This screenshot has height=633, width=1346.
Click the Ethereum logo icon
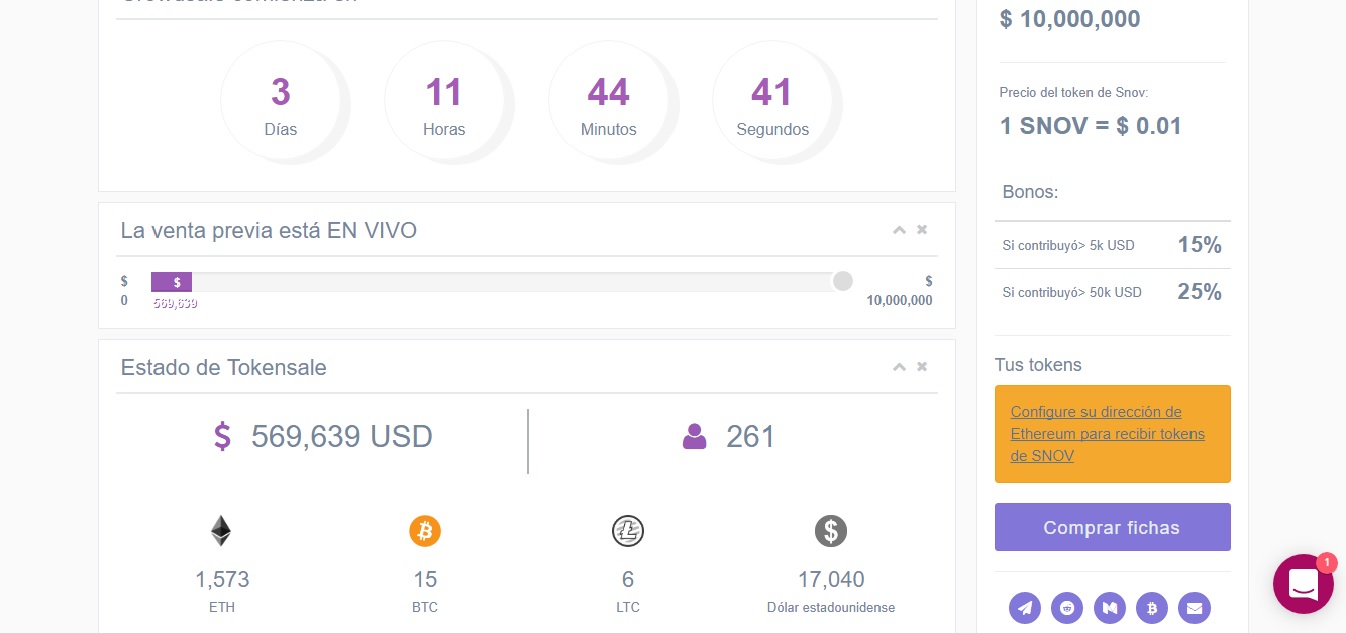tap(221, 531)
